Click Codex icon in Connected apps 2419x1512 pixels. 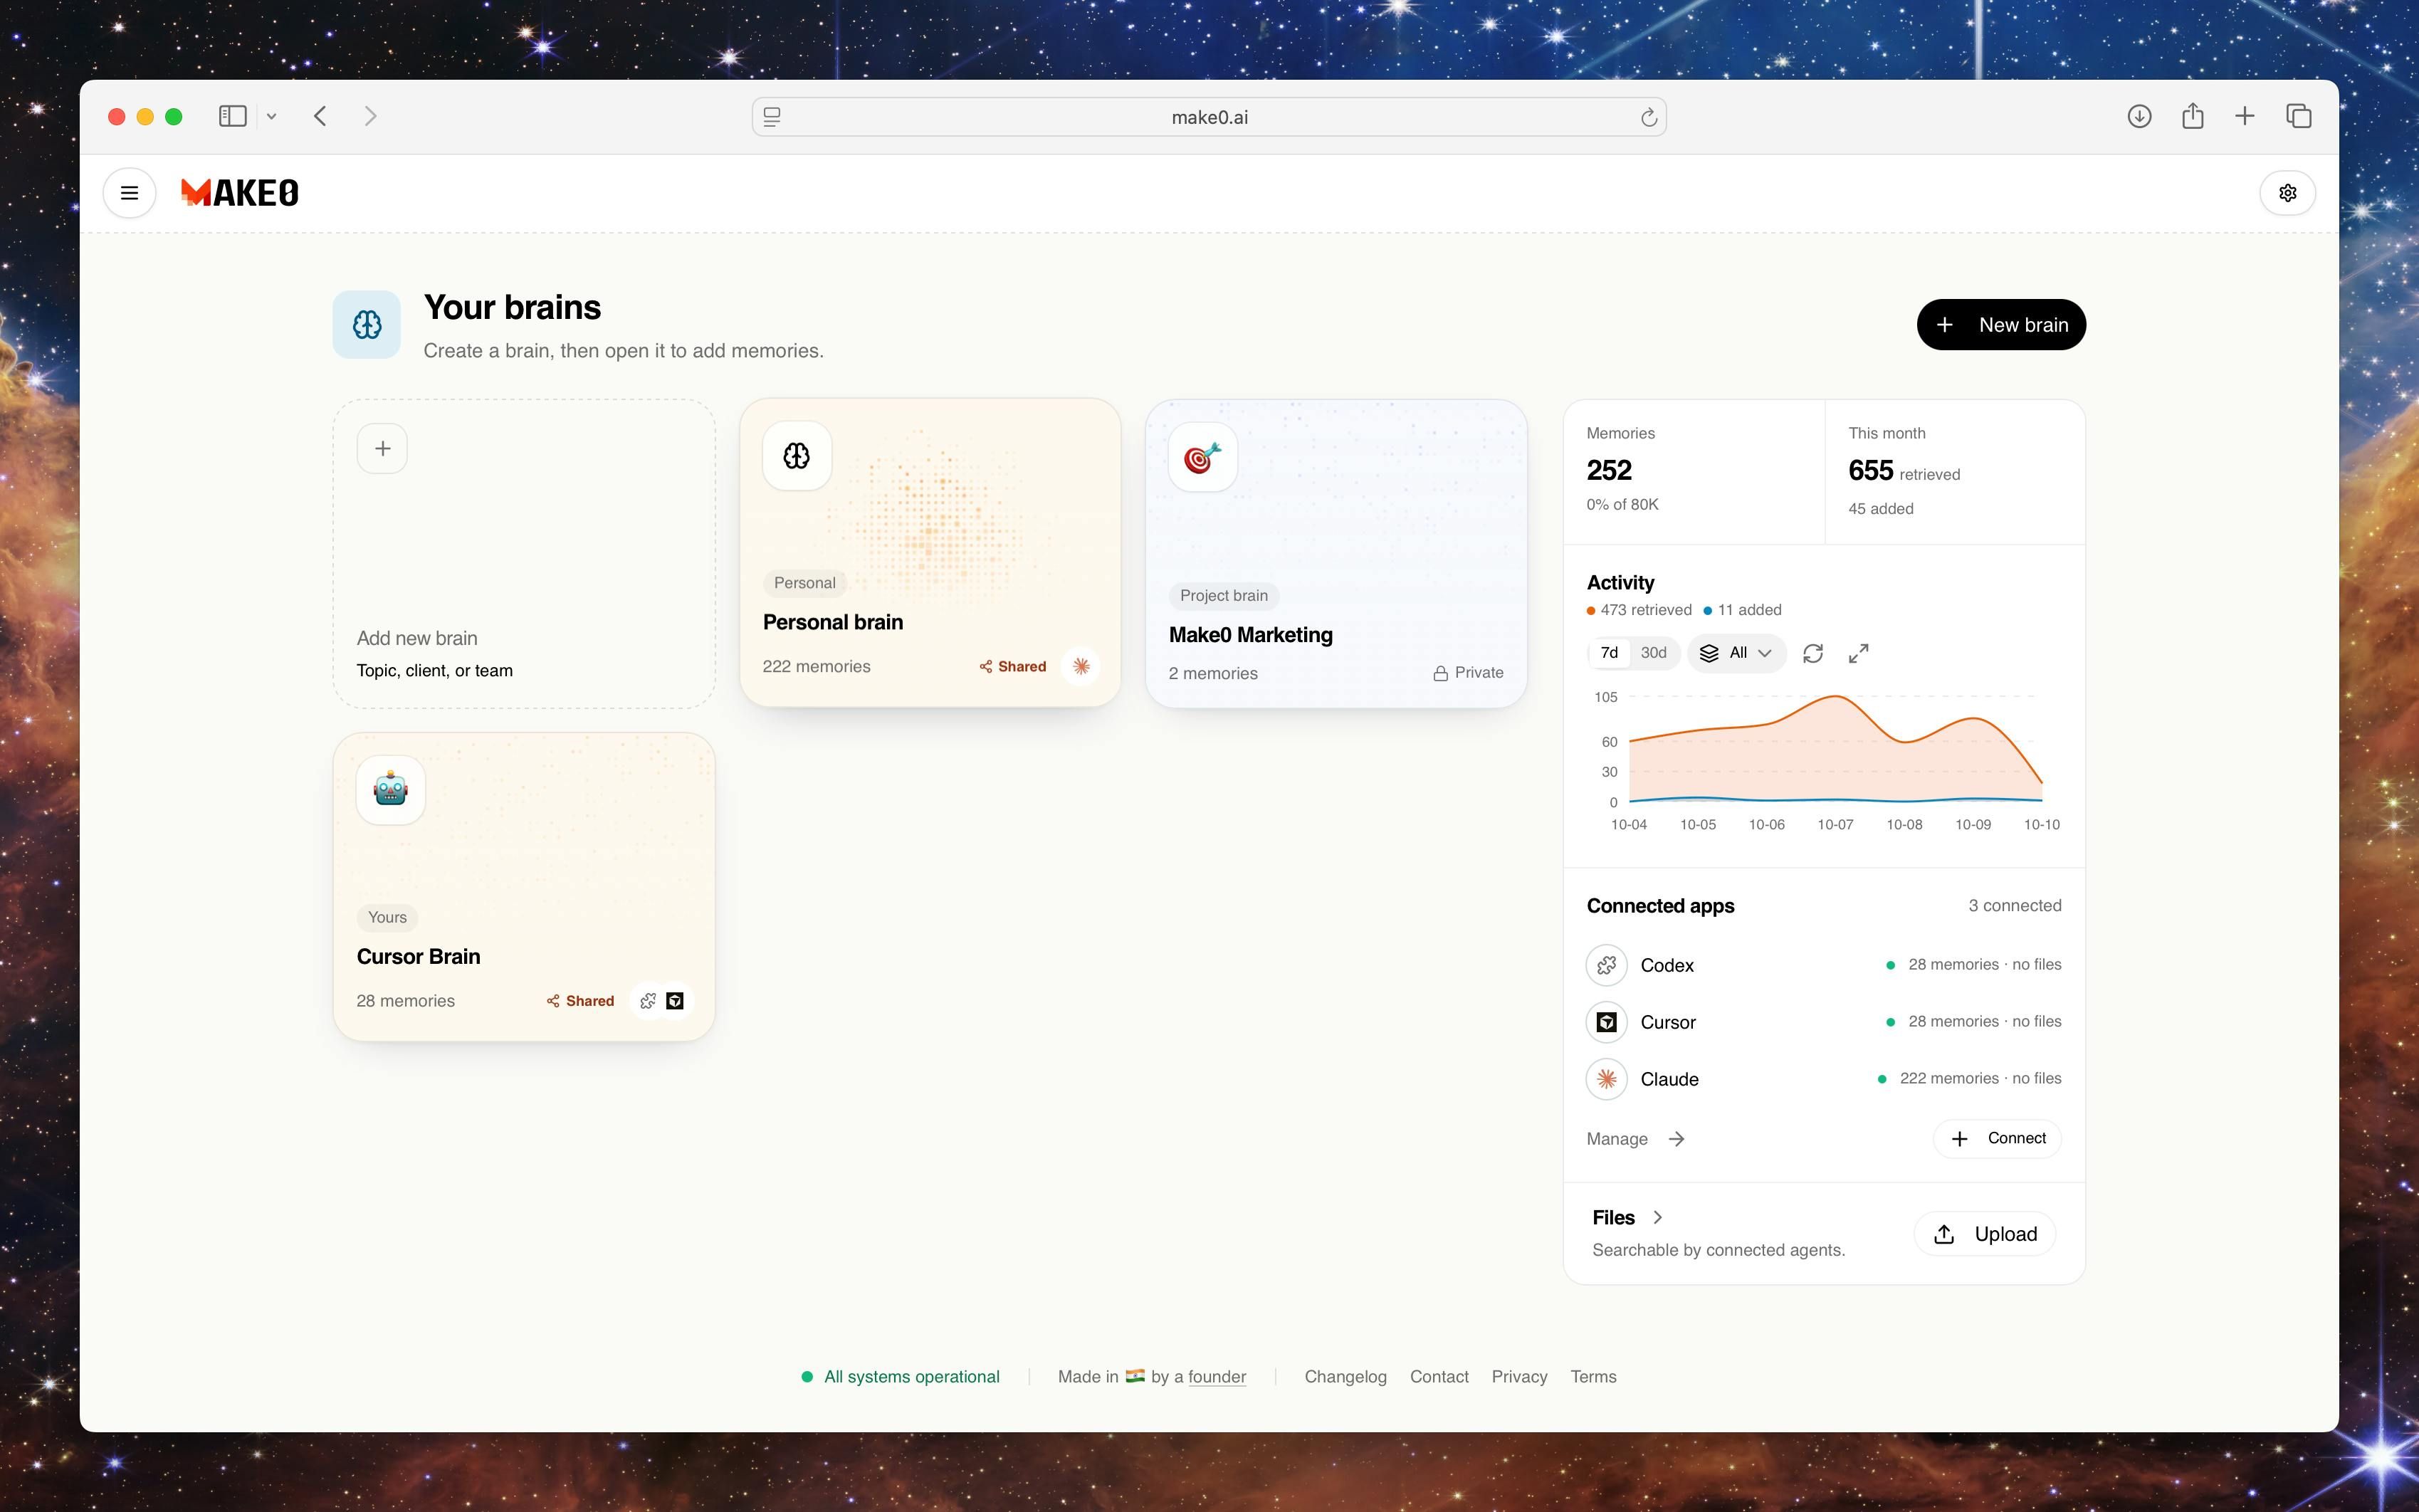pos(1607,965)
